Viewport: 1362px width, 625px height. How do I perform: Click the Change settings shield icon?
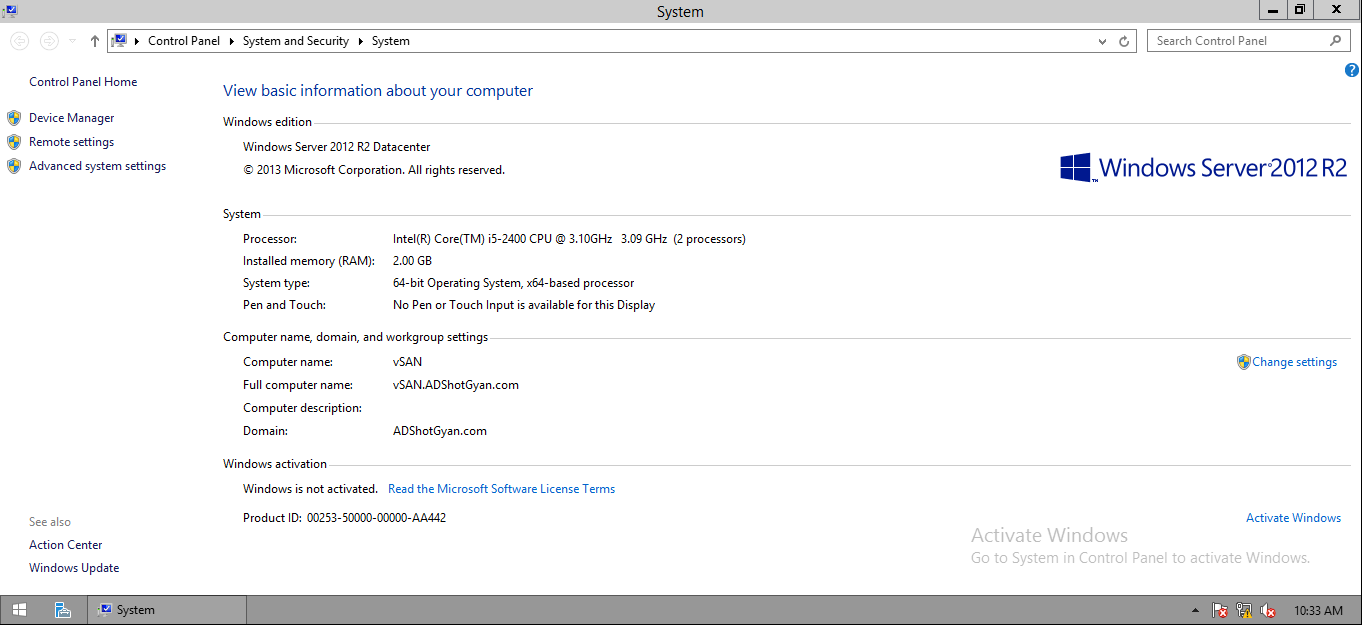point(1243,361)
